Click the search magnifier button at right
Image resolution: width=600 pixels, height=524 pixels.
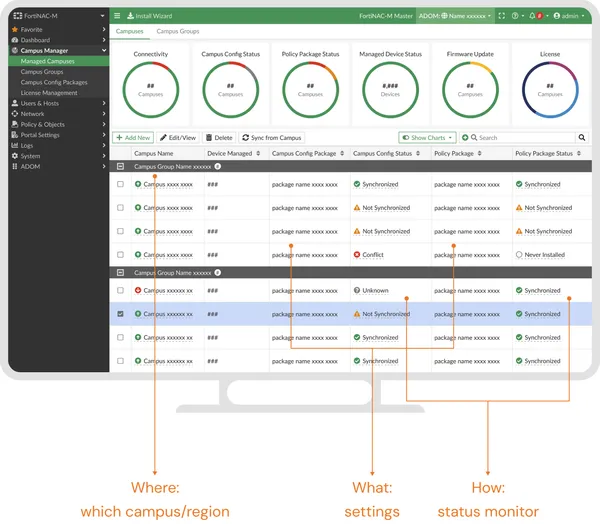point(582,137)
